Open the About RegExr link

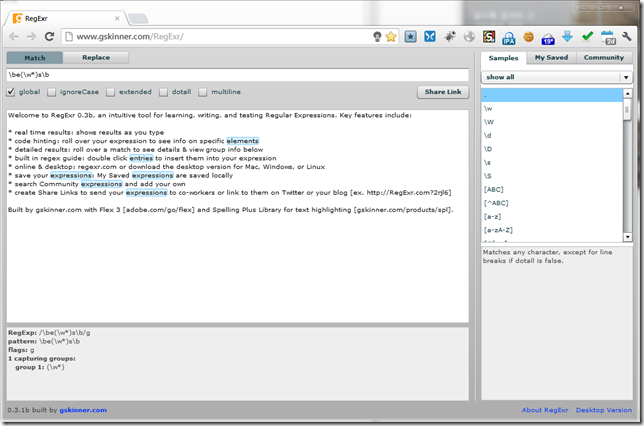545,410
